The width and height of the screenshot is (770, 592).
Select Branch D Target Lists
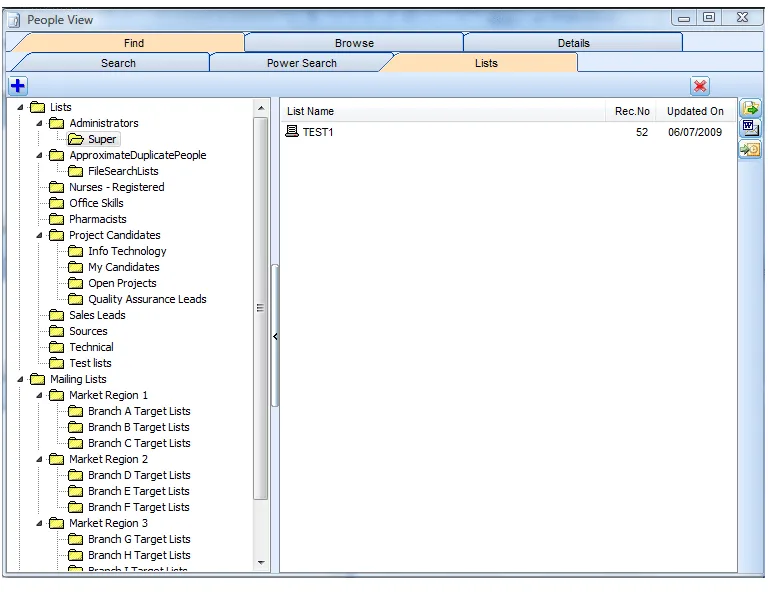pyautogui.click(x=139, y=475)
